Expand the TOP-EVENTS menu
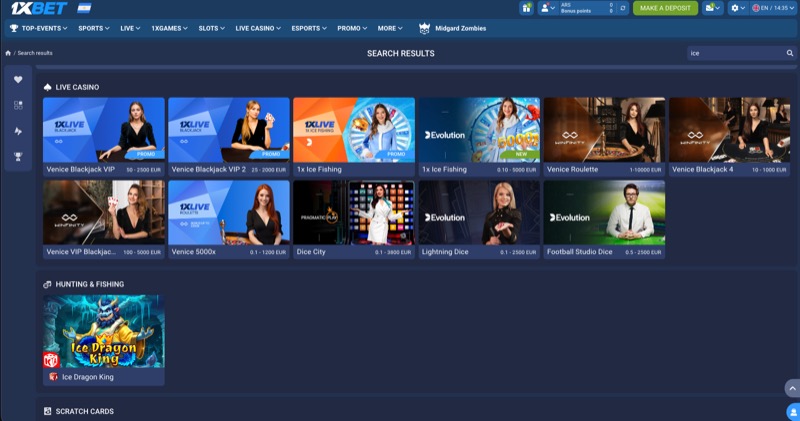 (39, 29)
